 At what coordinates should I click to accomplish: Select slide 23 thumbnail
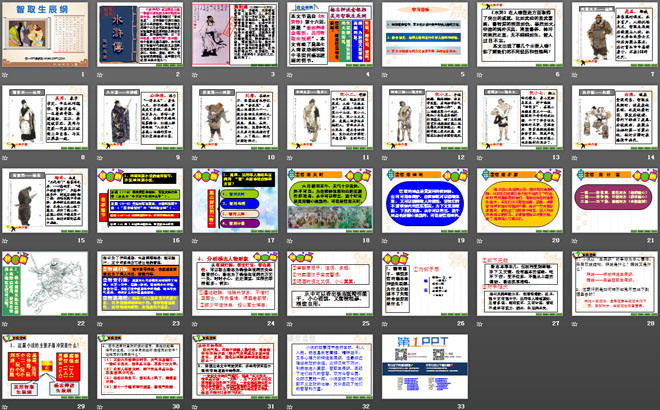click(140, 284)
